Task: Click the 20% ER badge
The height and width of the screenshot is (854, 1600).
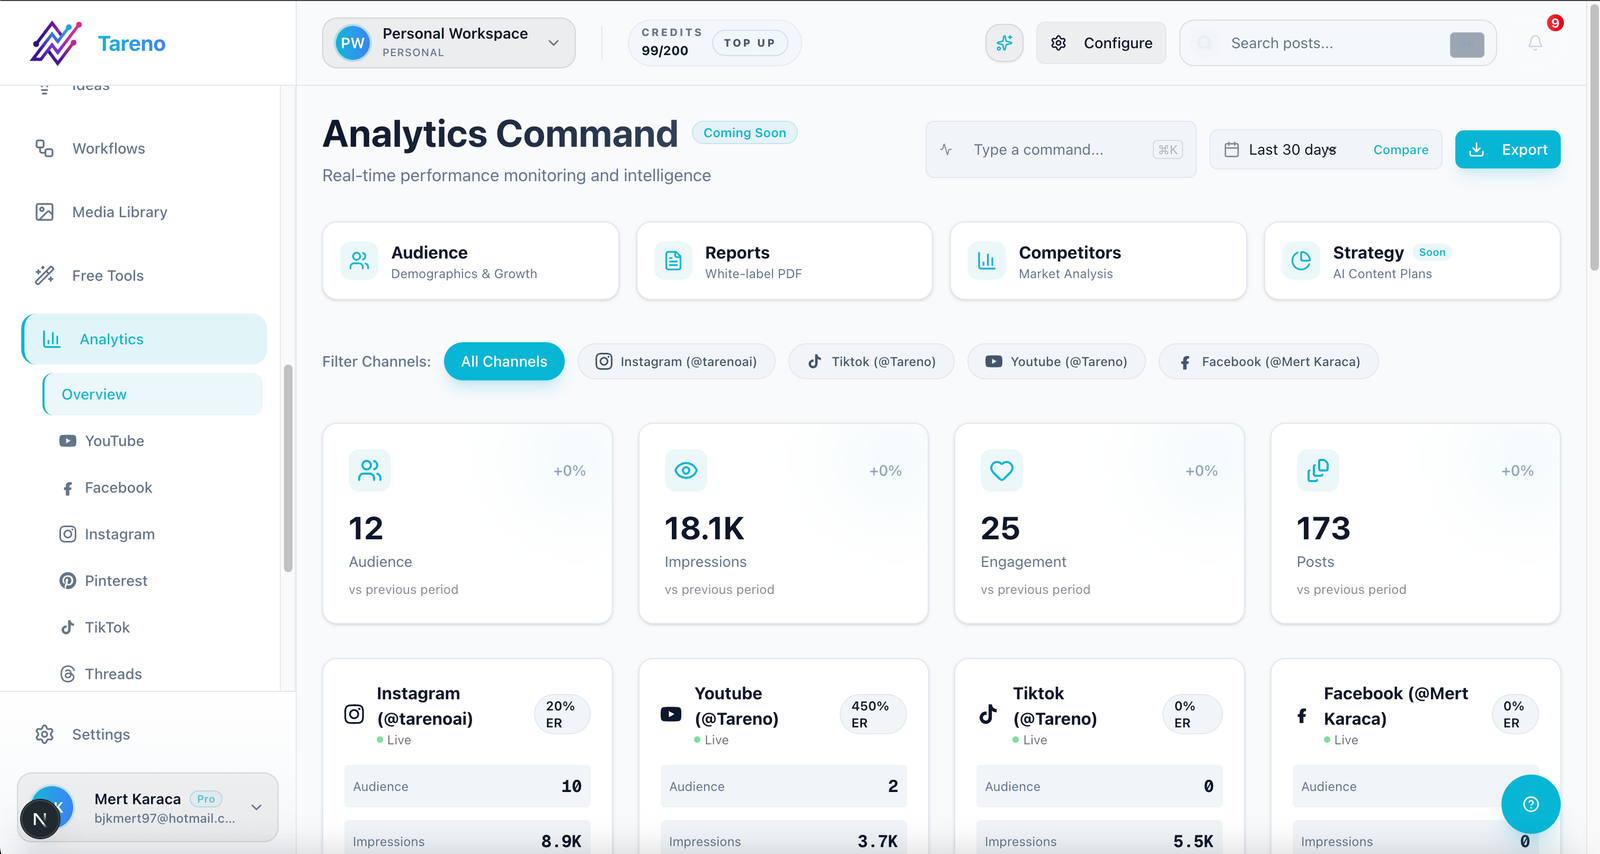Action: [561, 714]
